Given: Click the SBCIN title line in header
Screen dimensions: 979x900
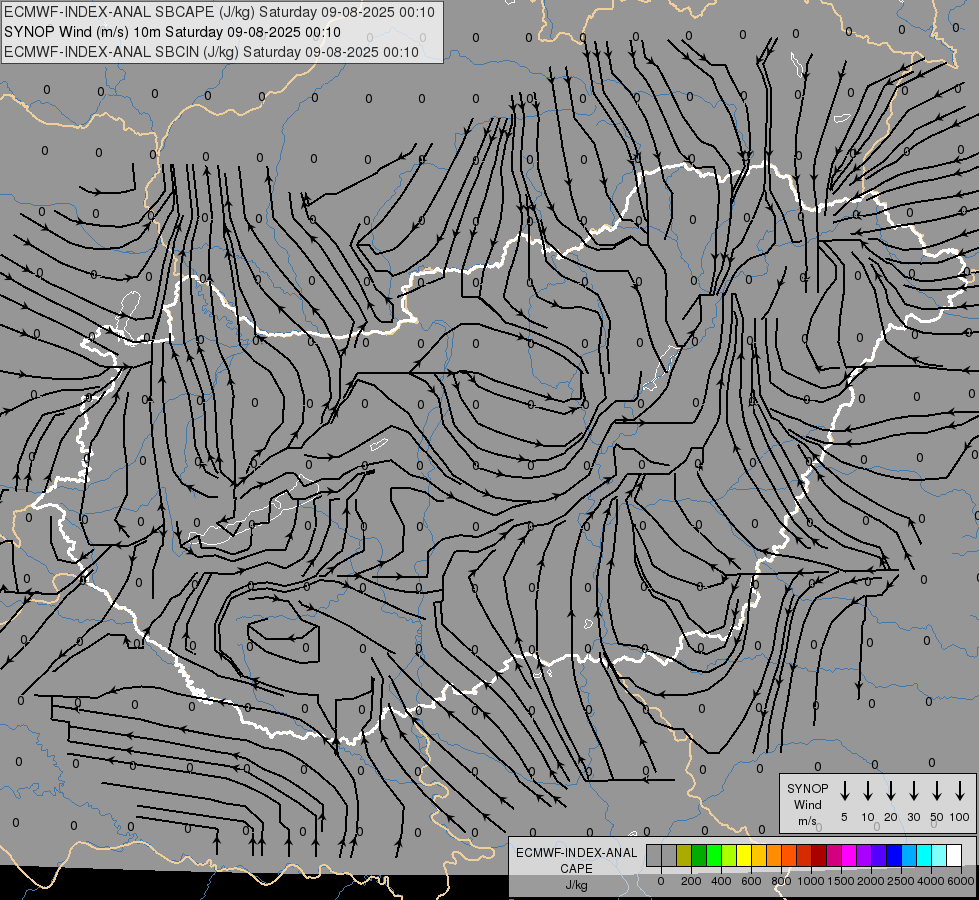Looking at the screenshot, I should click(211, 52).
